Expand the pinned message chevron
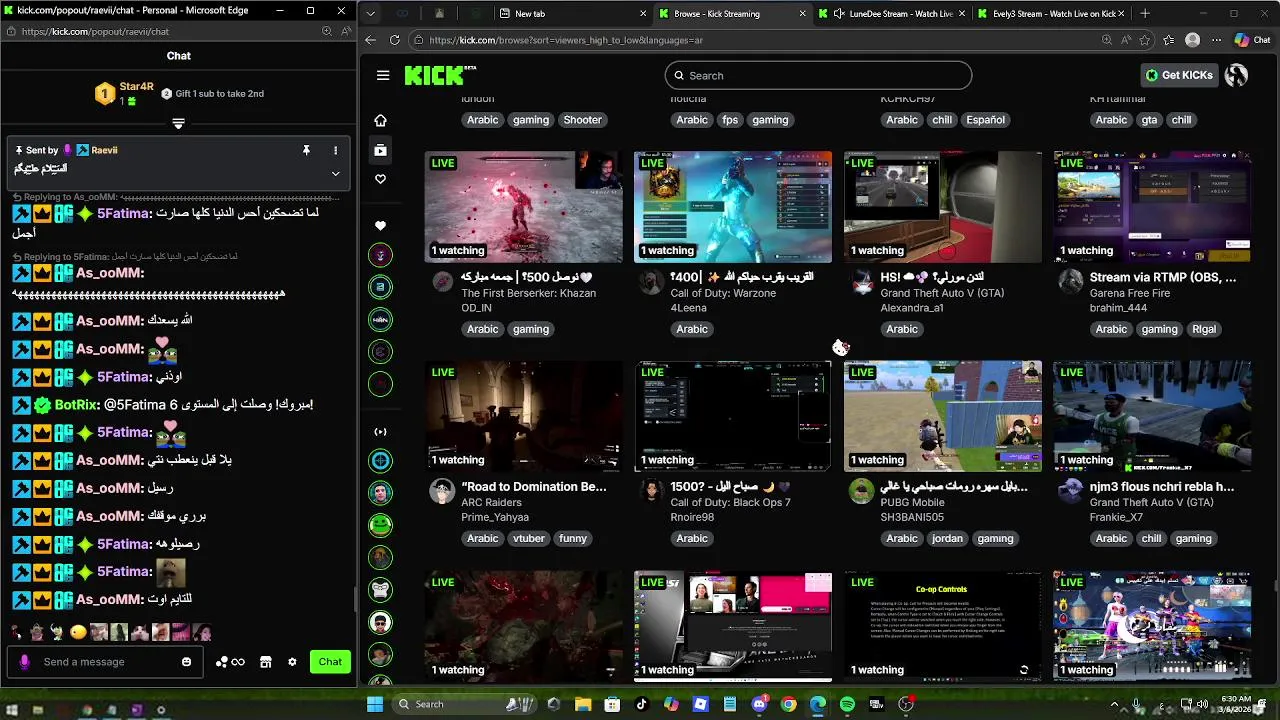This screenshot has height=720, width=1280. click(335, 173)
